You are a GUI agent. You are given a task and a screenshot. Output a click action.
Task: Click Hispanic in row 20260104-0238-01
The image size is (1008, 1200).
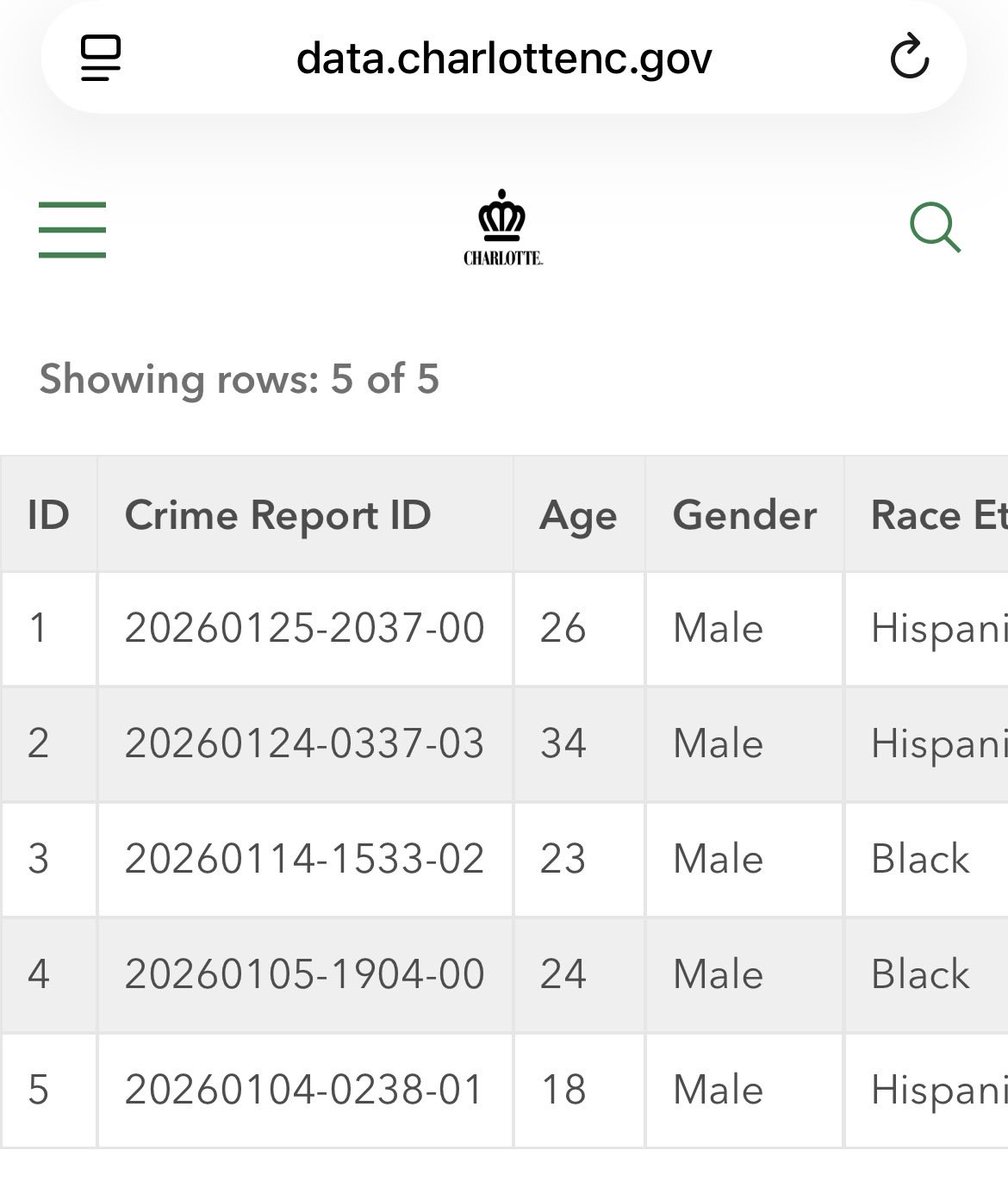pos(939,1091)
